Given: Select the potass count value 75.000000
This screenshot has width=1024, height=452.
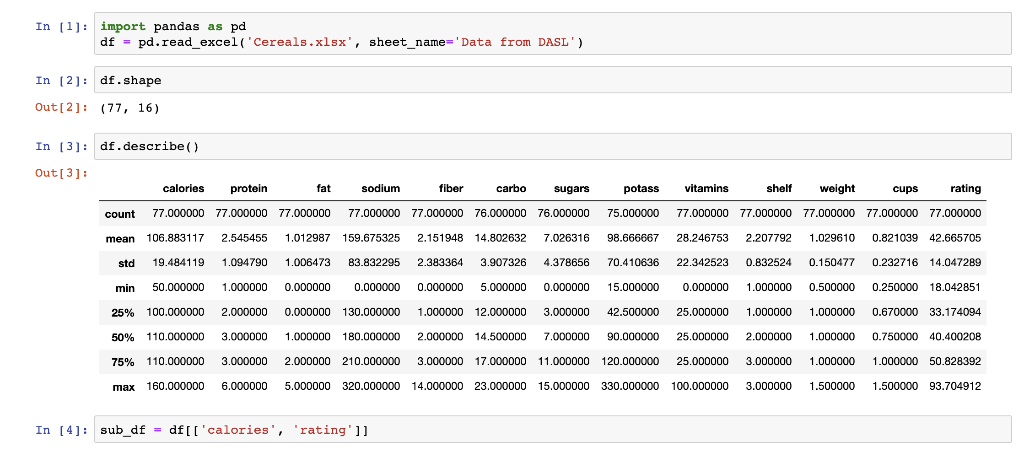Looking at the screenshot, I should 633,213.
